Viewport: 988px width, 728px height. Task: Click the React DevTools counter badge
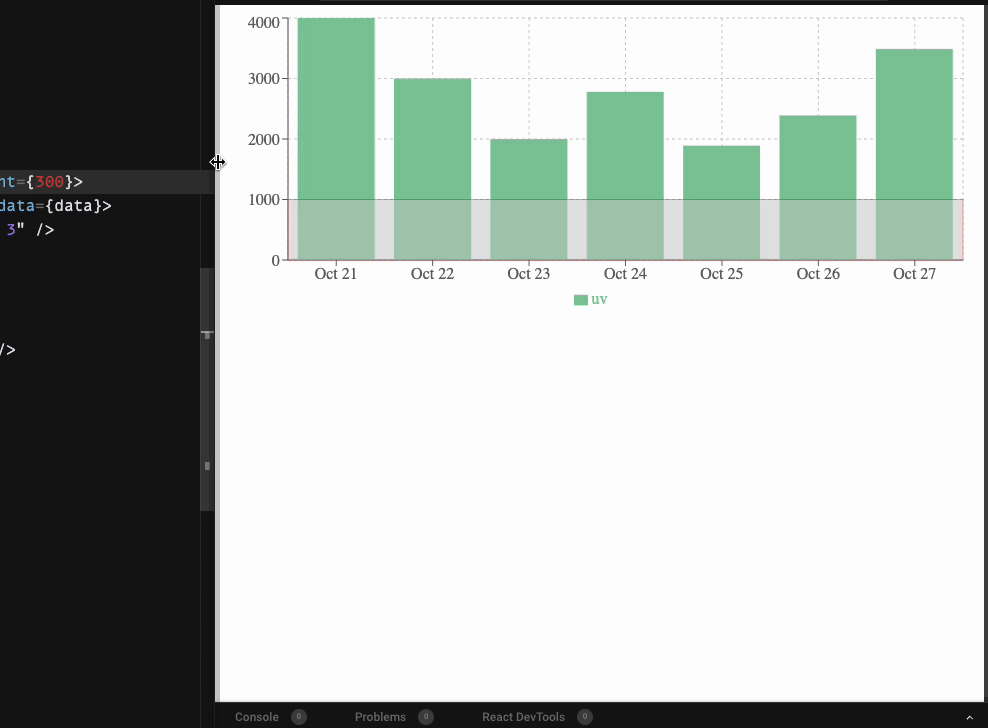point(584,716)
